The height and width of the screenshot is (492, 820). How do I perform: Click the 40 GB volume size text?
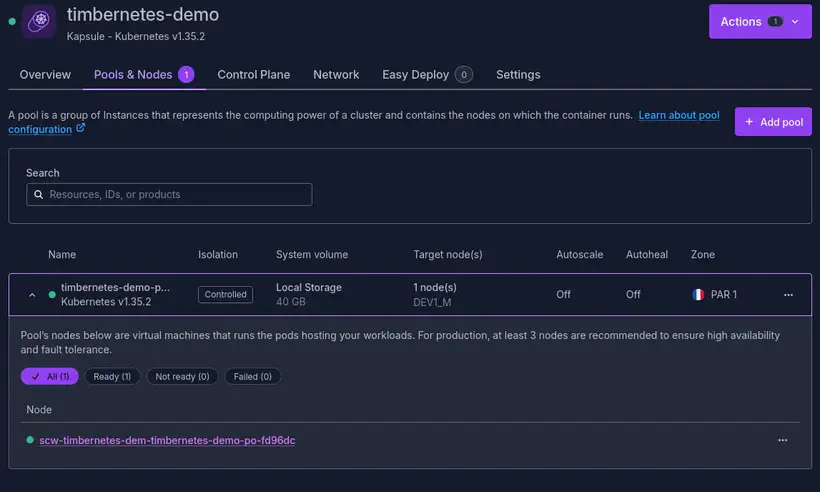click(290, 302)
